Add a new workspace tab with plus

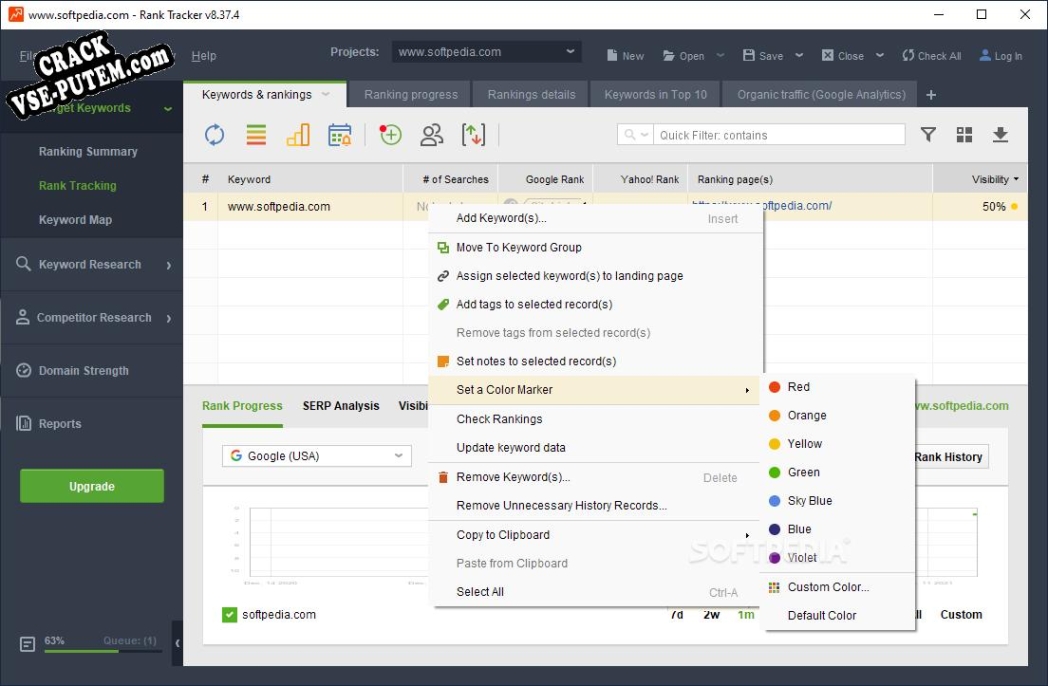930,95
